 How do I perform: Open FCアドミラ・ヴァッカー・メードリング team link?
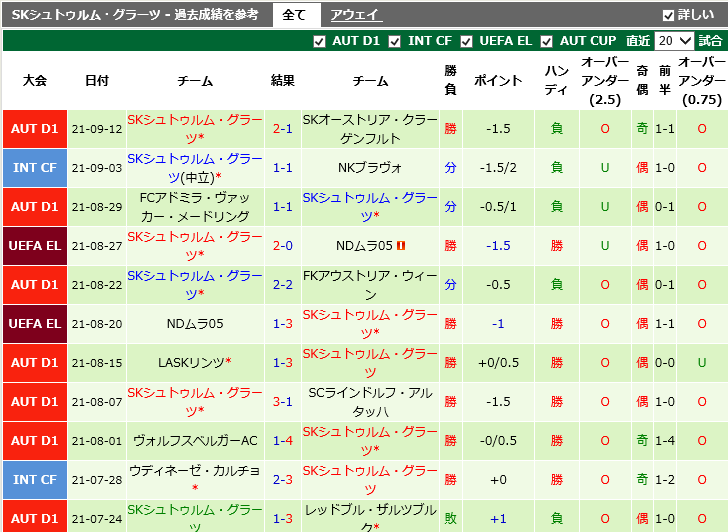point(195,207)
